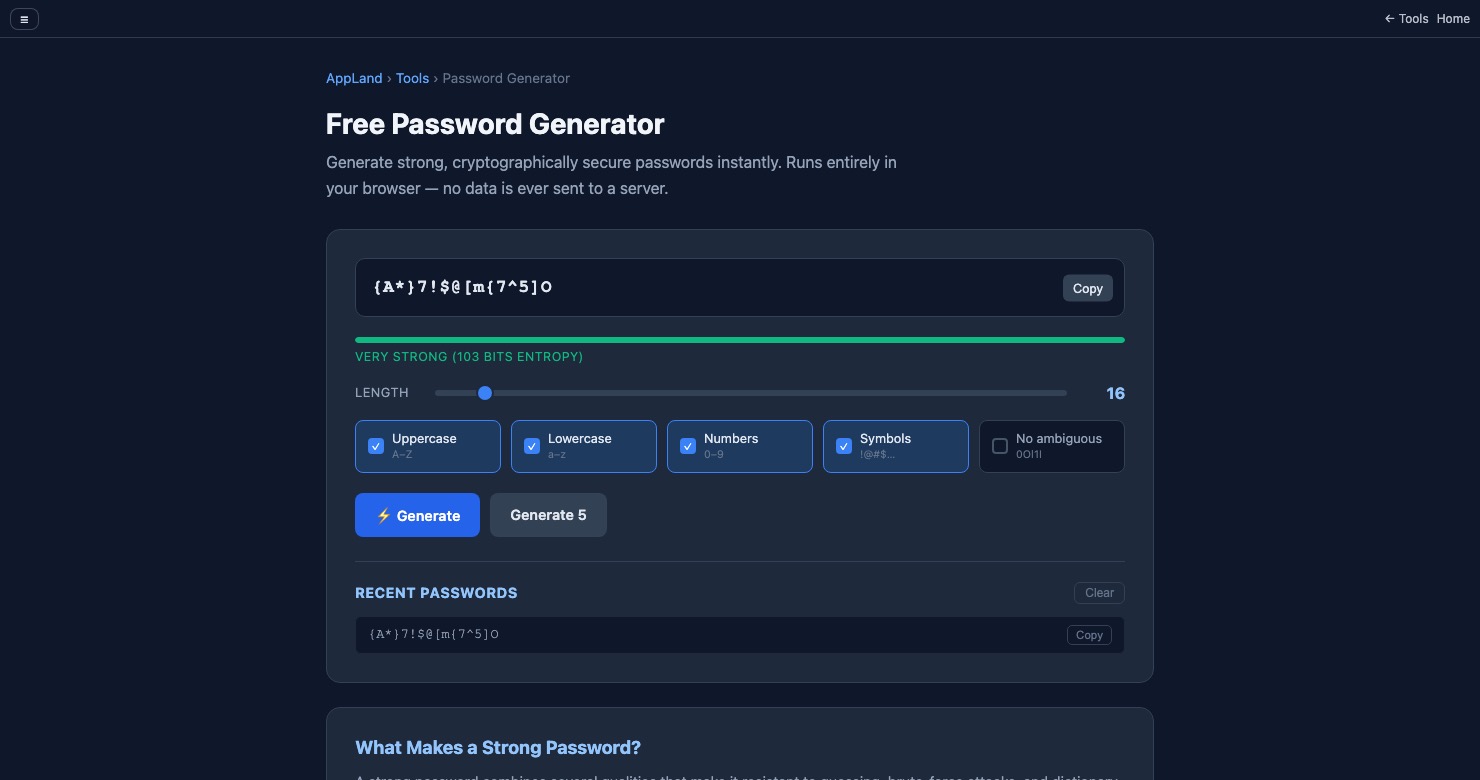Uncheck the Lowercase a–z option
The image size is (1480, 780).
[532, 446]
